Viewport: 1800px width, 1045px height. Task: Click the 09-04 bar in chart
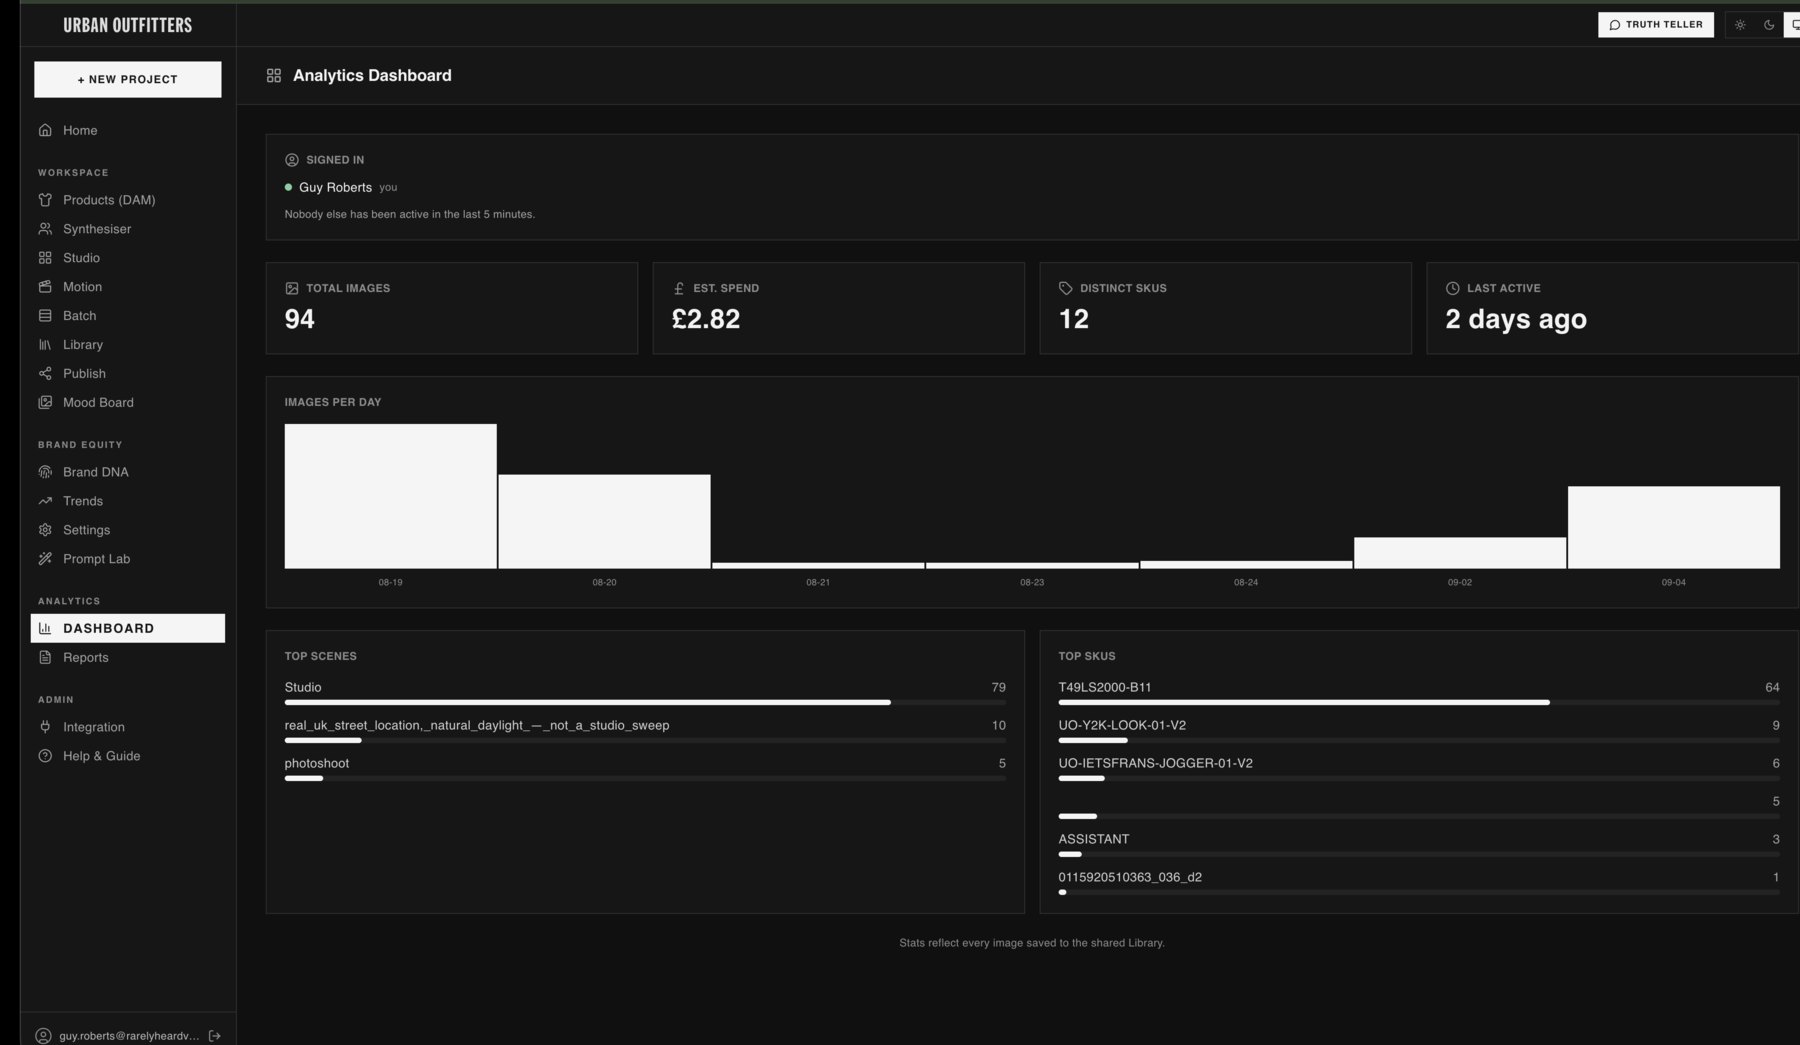coord(1674,527)
